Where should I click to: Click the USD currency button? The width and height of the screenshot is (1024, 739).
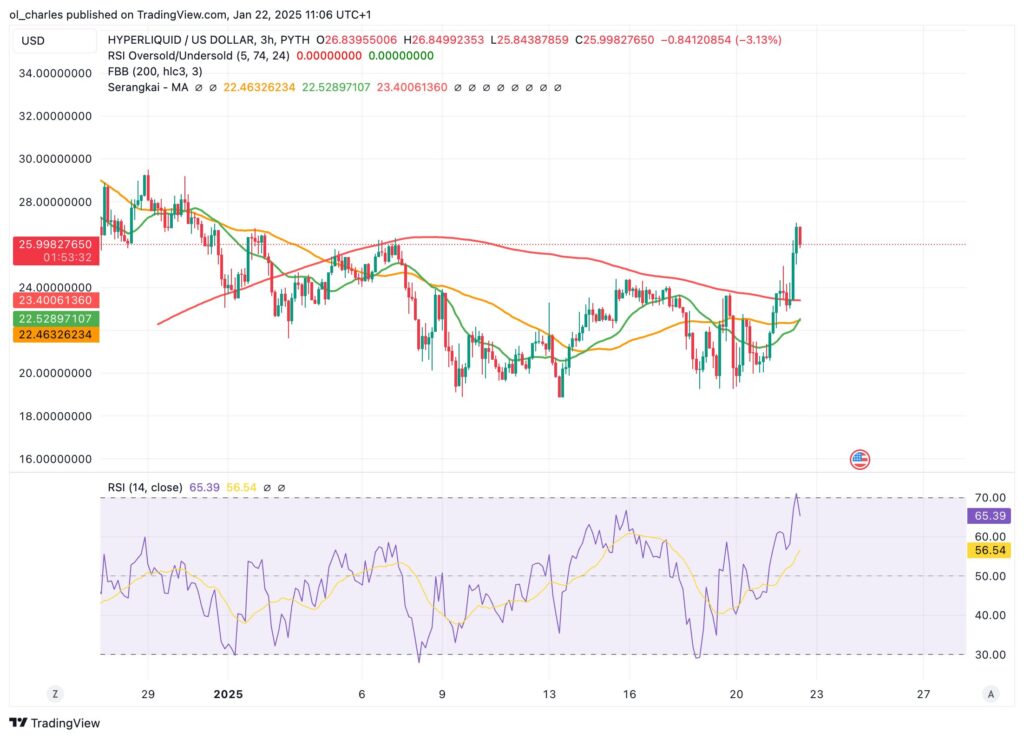point(53,42)
